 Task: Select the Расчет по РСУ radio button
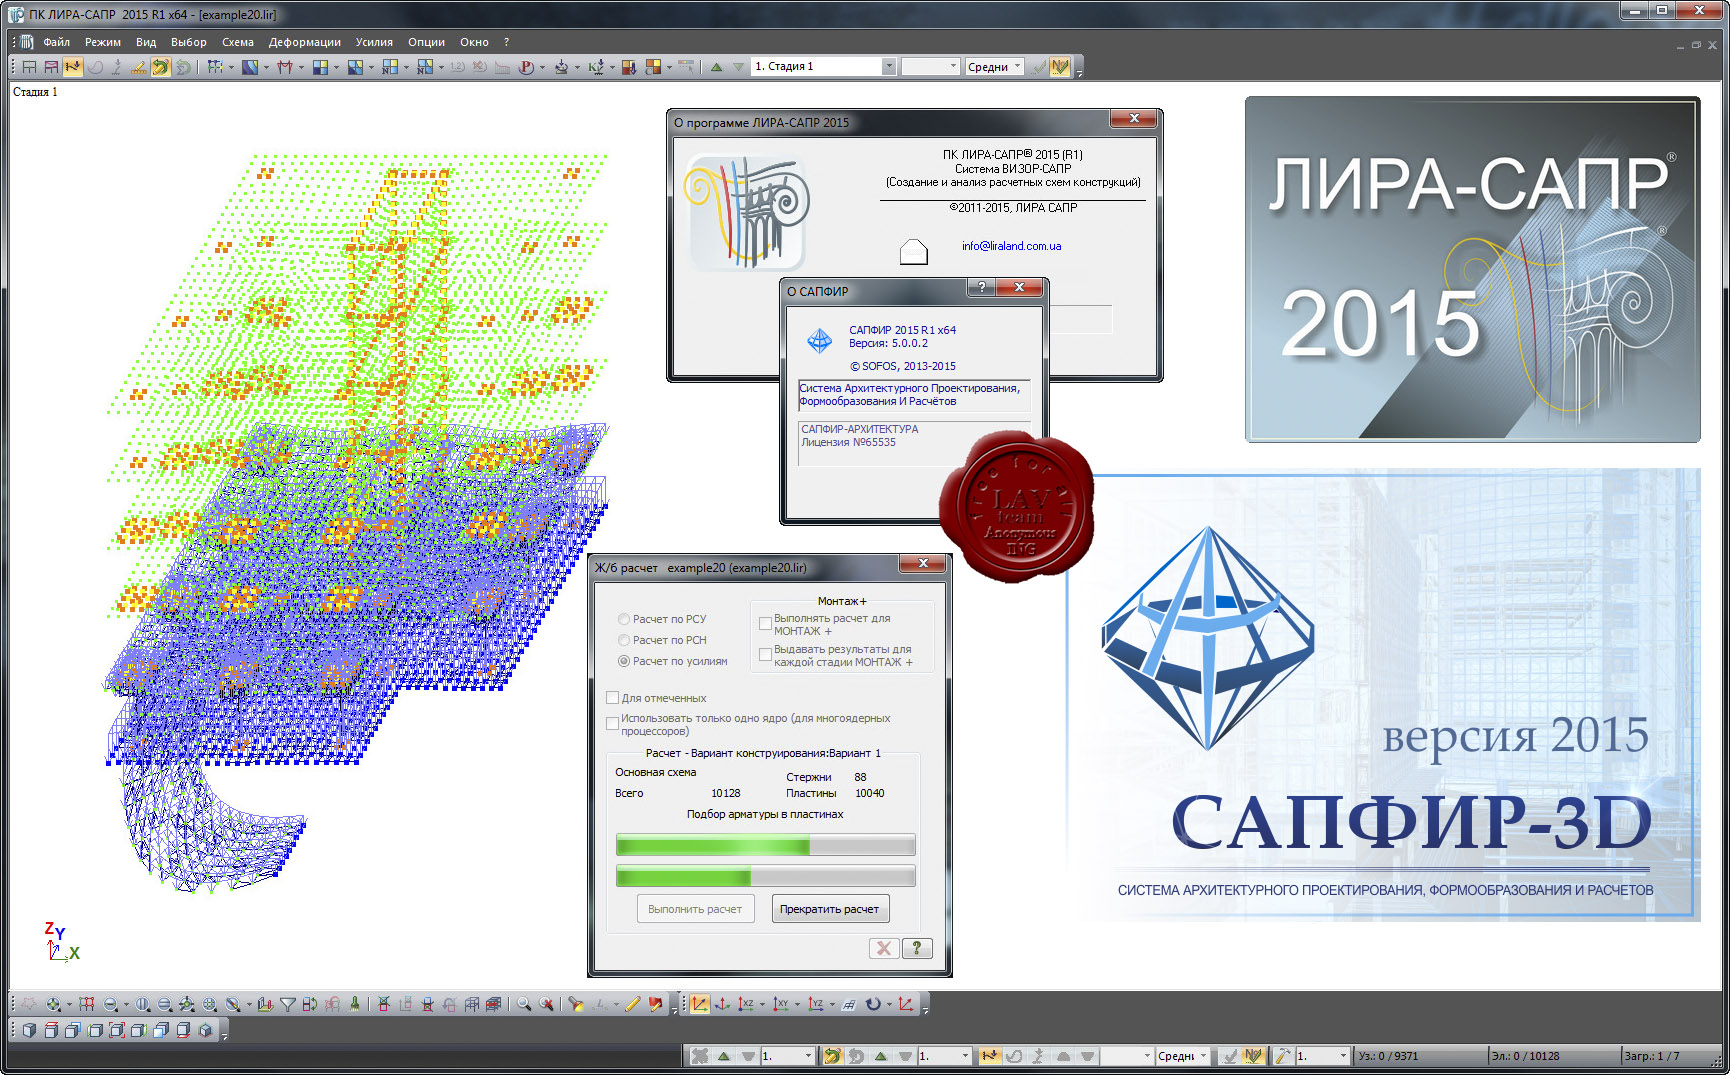pyautogui.click(x=624, y=619)
